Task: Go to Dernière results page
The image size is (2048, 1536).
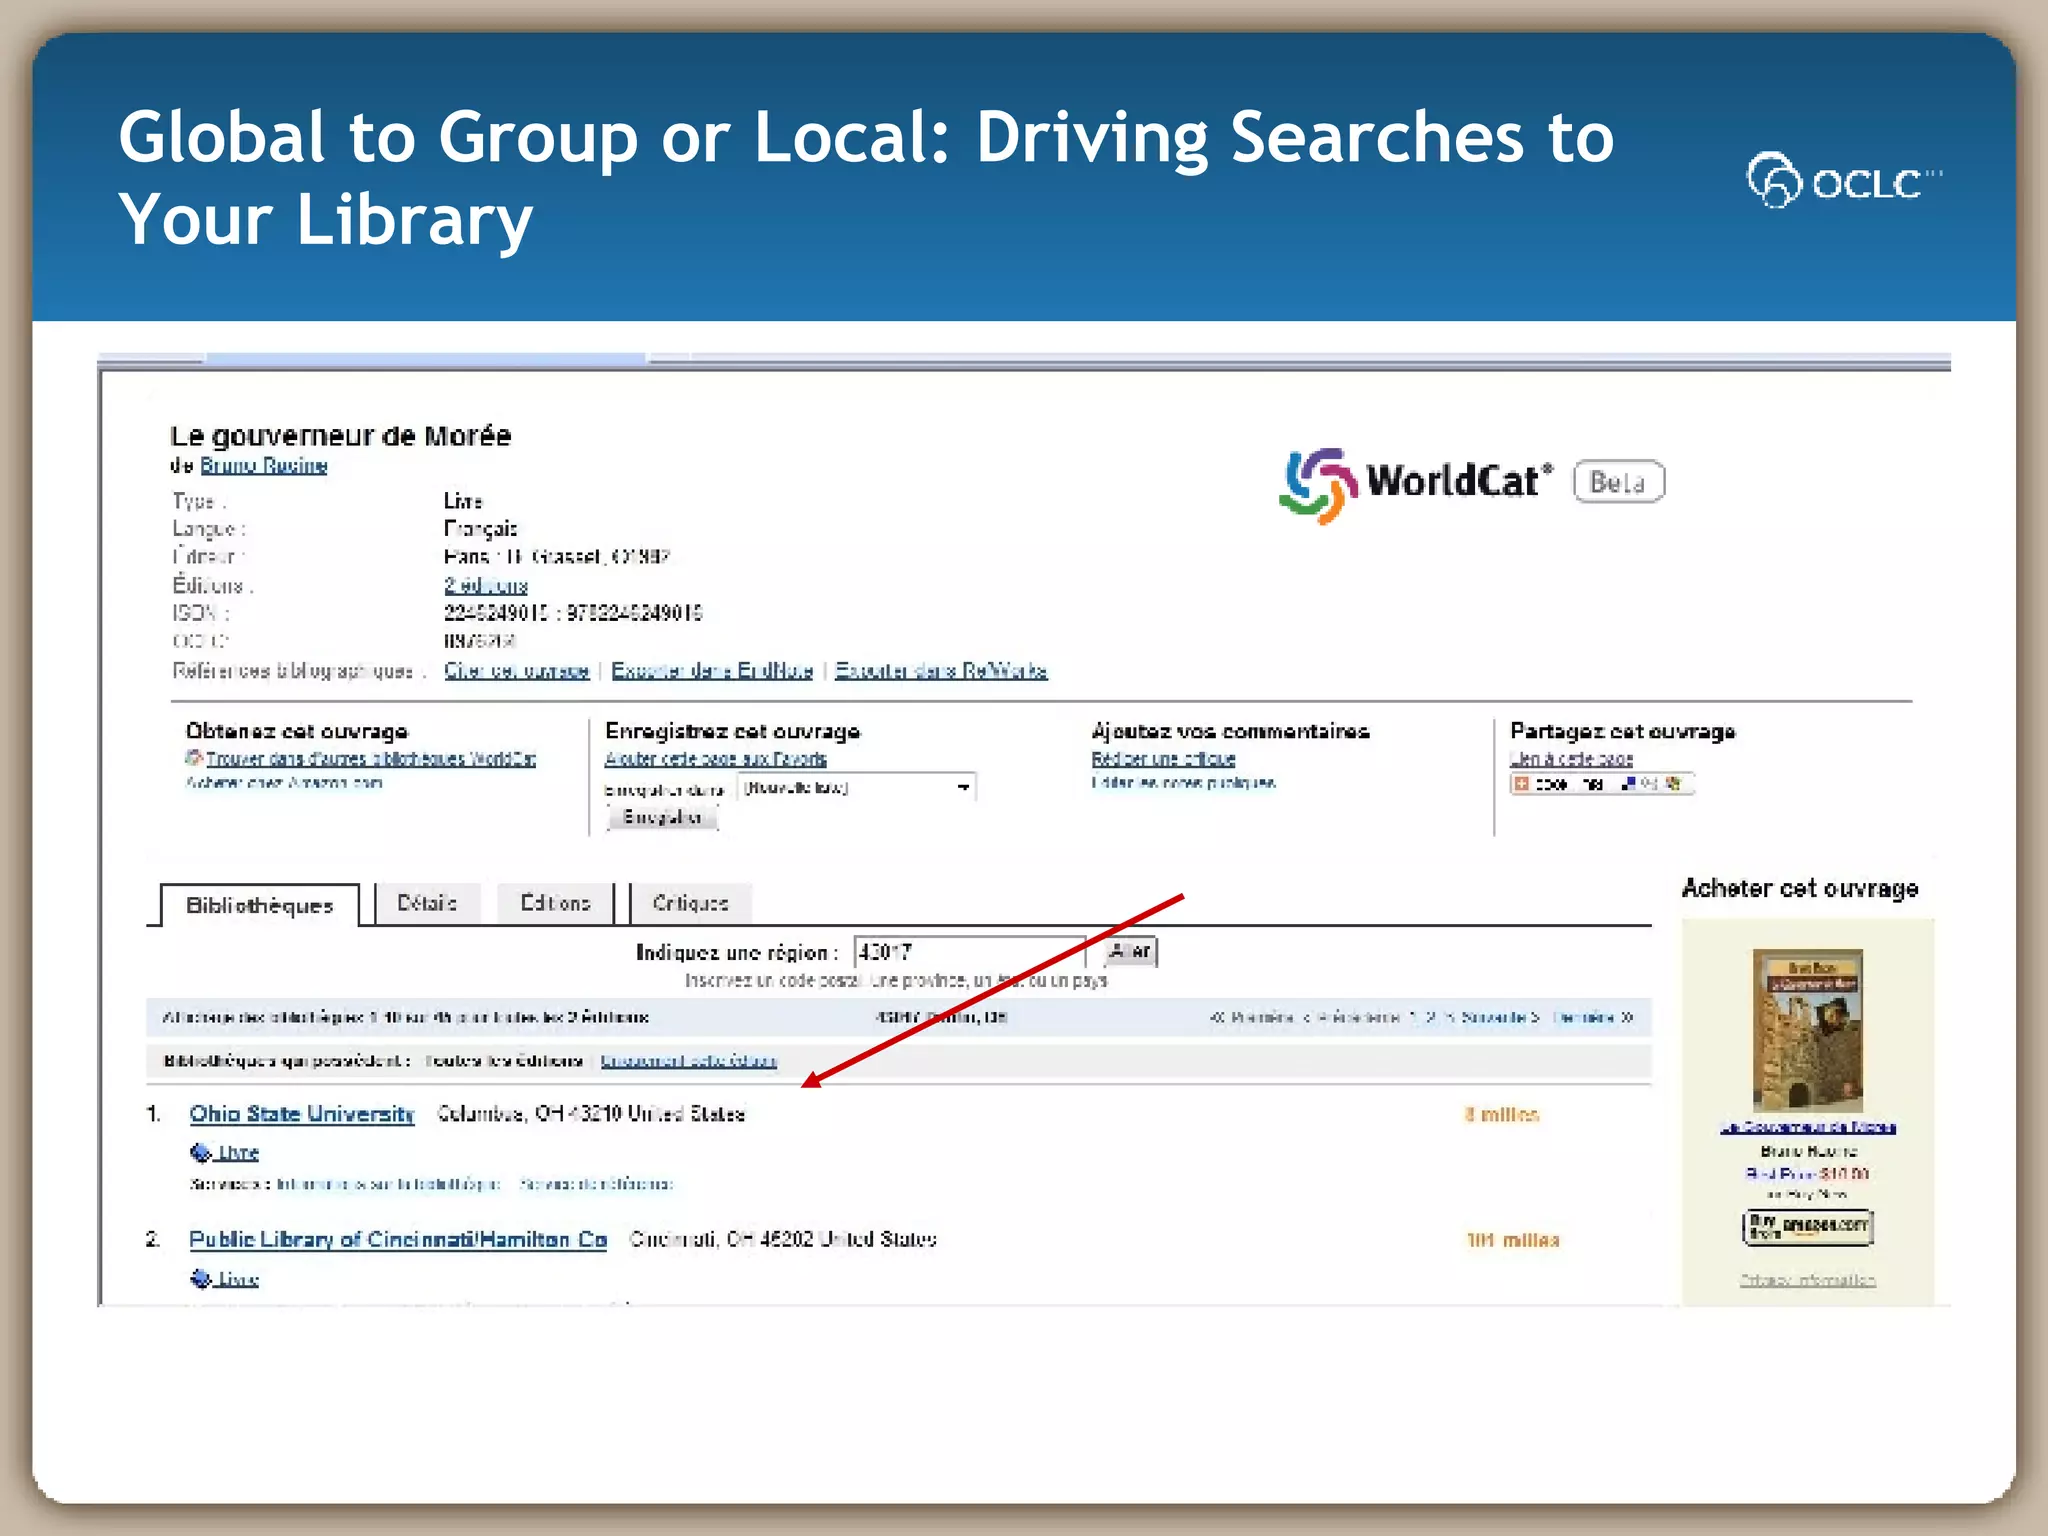Action: (1593, 1017)
